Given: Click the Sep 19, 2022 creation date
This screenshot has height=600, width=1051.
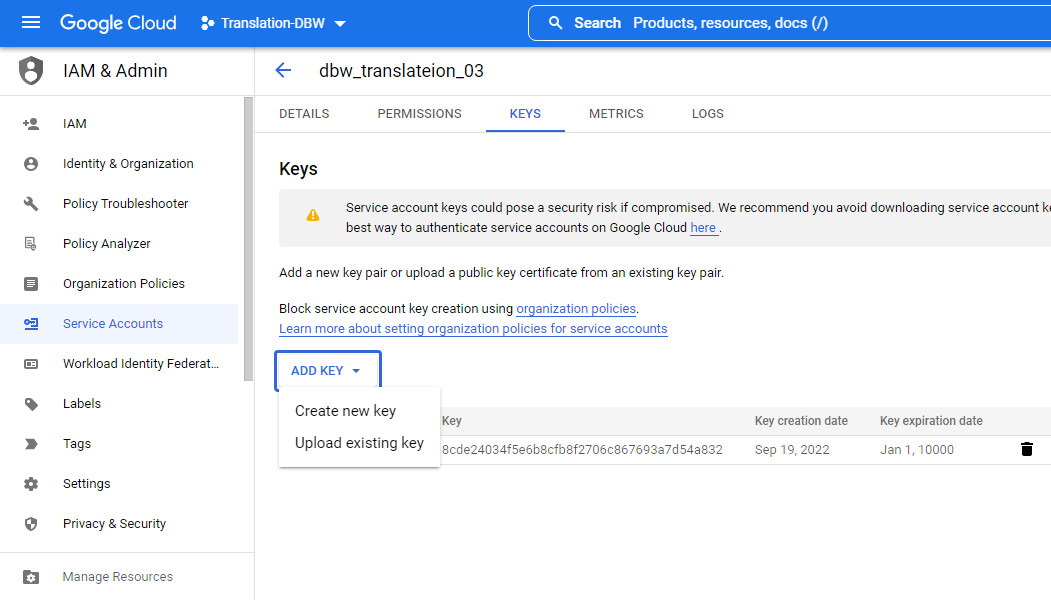Looking at the screenshot, I should pos(792,450).
